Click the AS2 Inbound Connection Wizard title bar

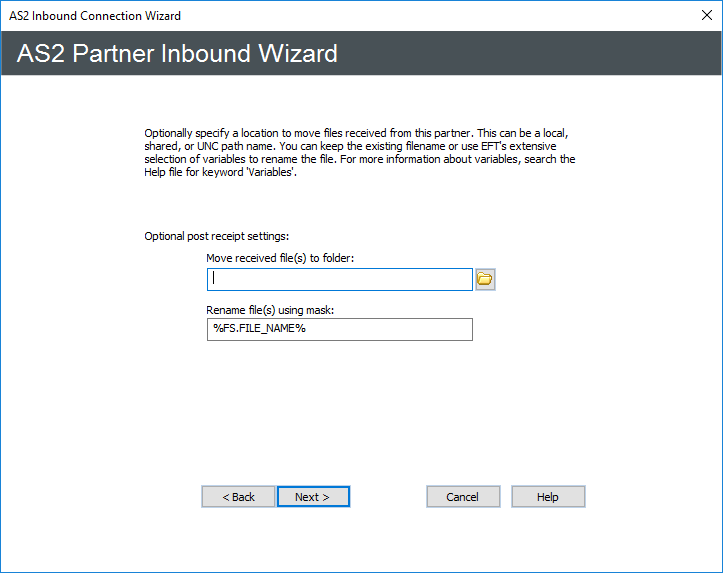pyautogui.click(x=300, y=16)
